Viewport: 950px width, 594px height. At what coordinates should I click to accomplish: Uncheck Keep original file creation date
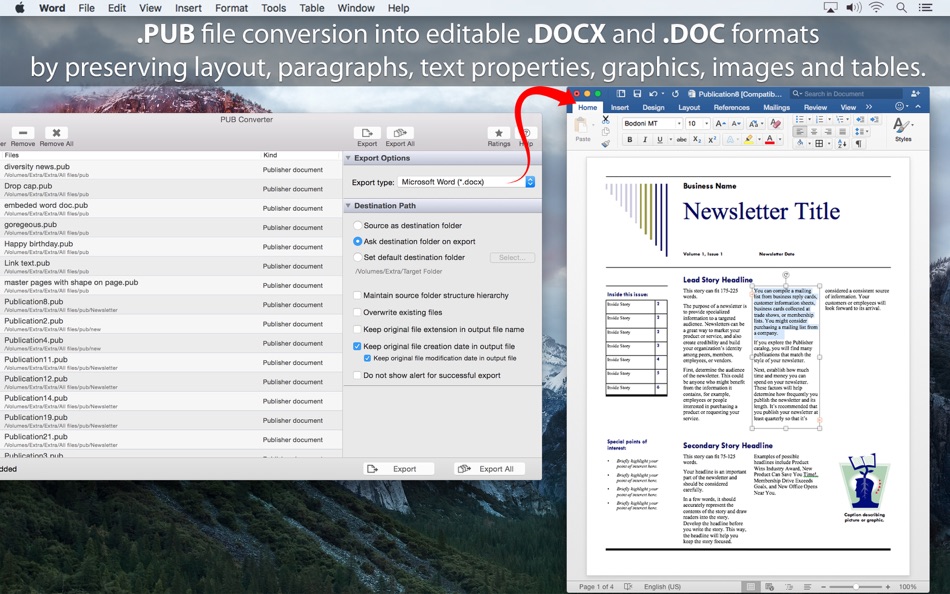[x=357, y=346]
